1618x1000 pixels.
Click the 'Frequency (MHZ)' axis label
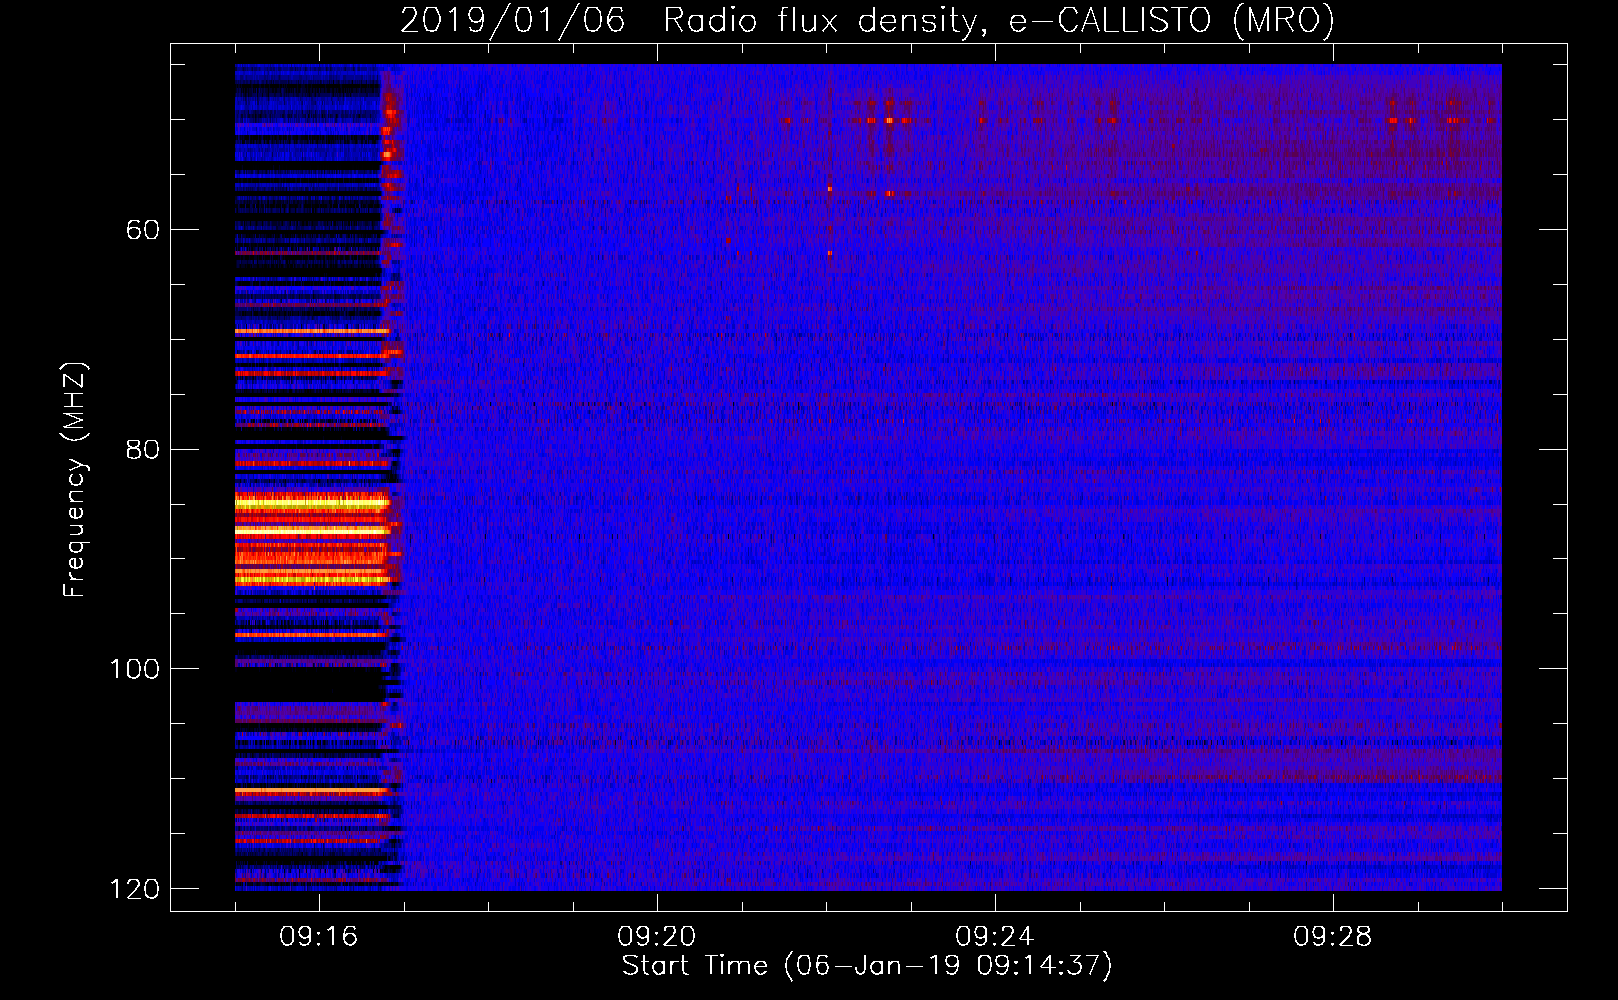pyautogui.click(x=74, y=480)
